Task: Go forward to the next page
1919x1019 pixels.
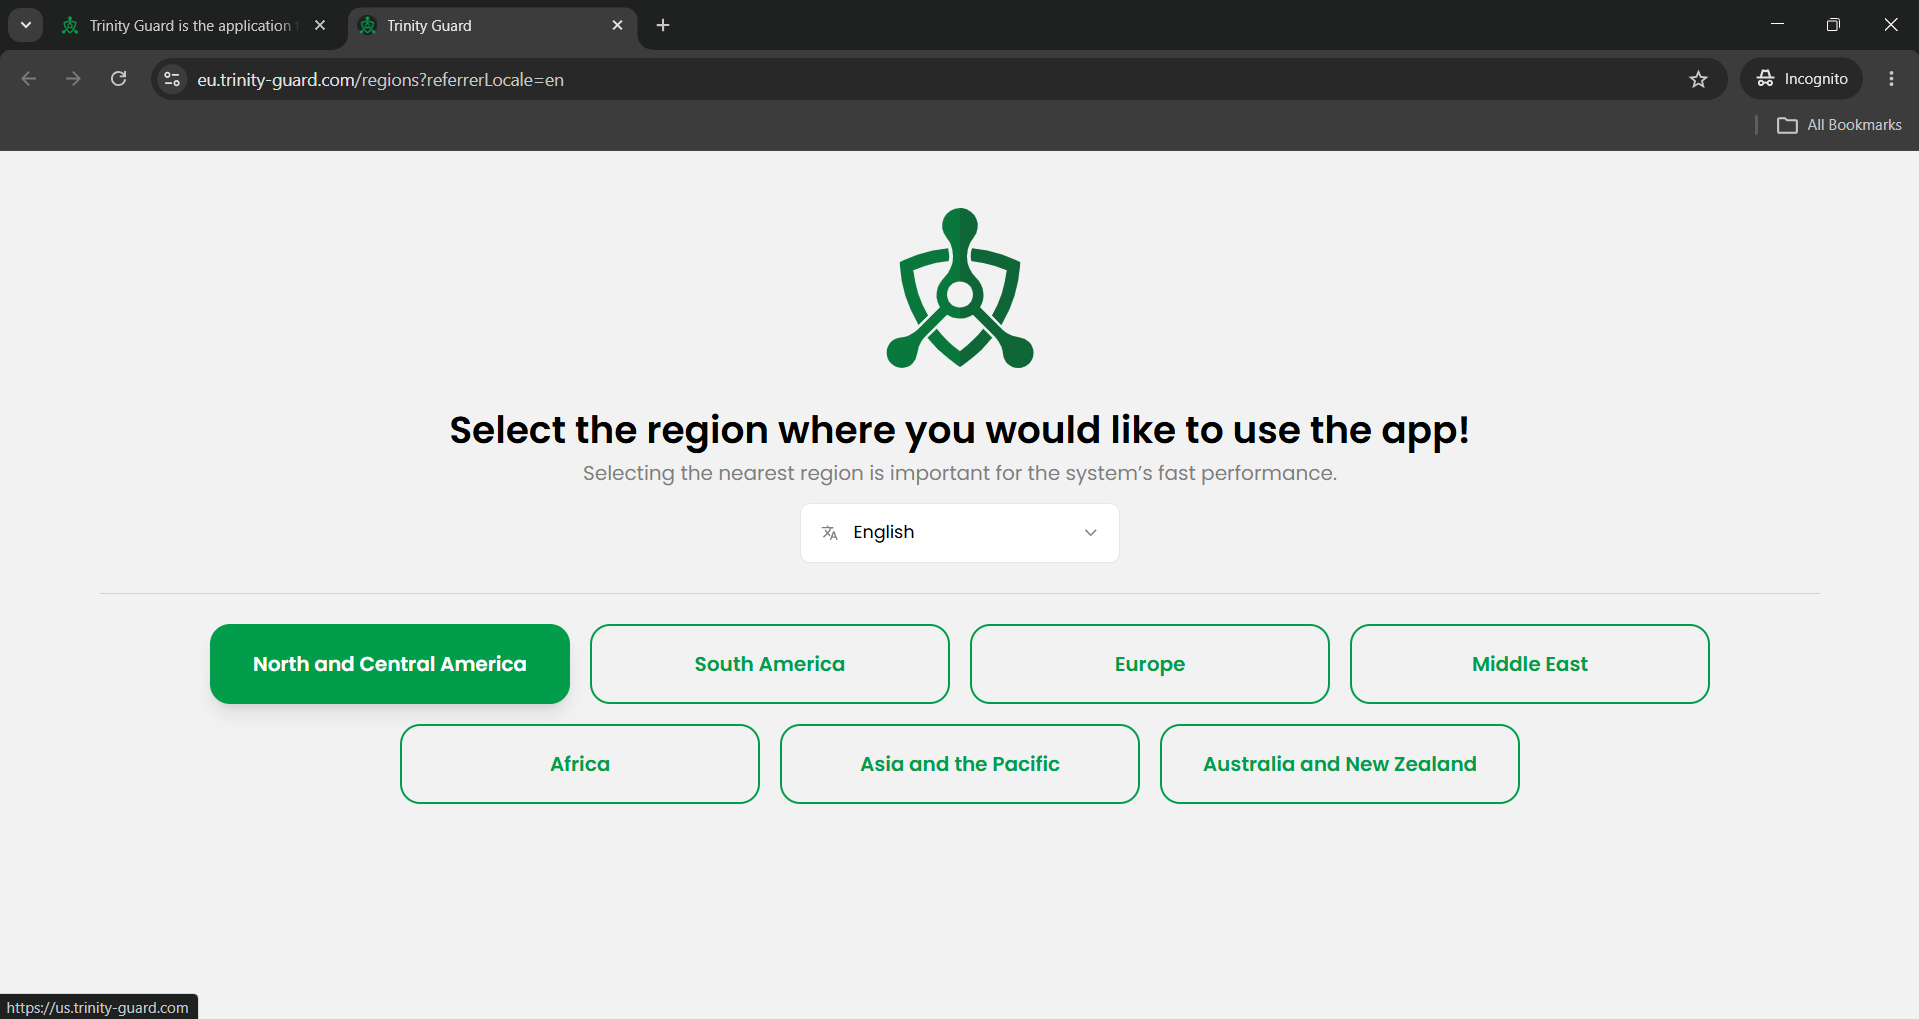Action: tap(73, 79)
